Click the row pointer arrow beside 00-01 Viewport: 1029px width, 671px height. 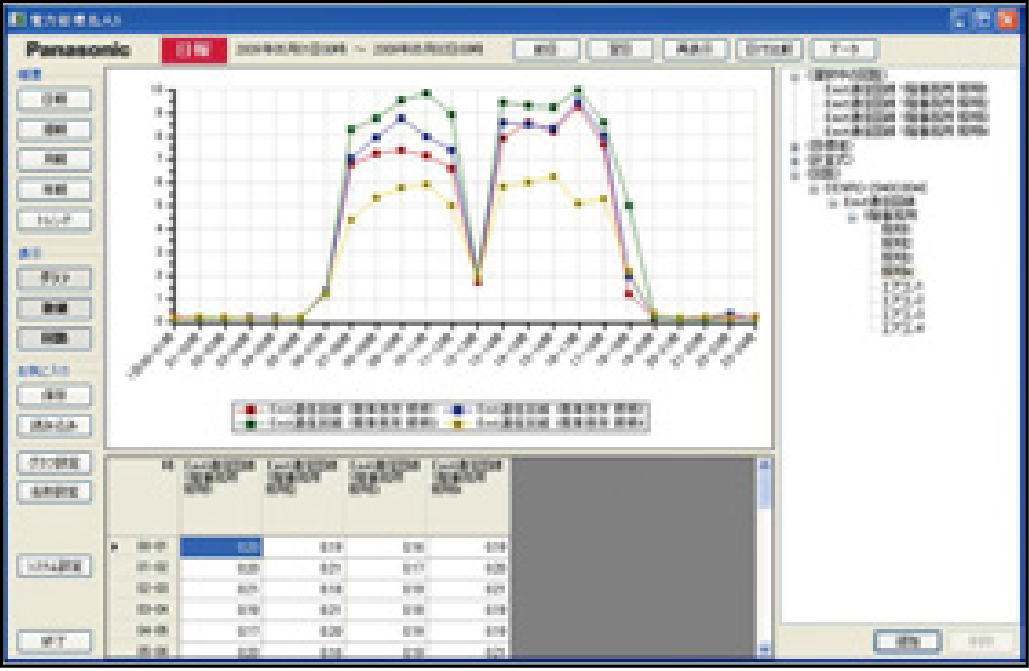(113, 547)
